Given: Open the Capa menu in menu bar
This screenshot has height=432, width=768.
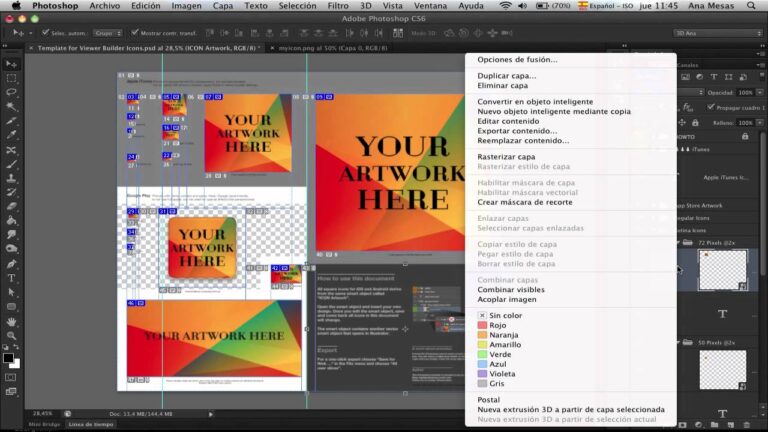Looking at the screenshot, I should click(223, 6).
